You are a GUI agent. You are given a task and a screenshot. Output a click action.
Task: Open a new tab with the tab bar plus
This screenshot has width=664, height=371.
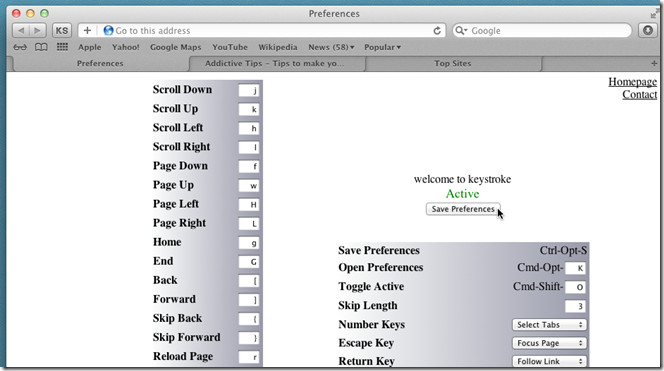click(654, 63)
